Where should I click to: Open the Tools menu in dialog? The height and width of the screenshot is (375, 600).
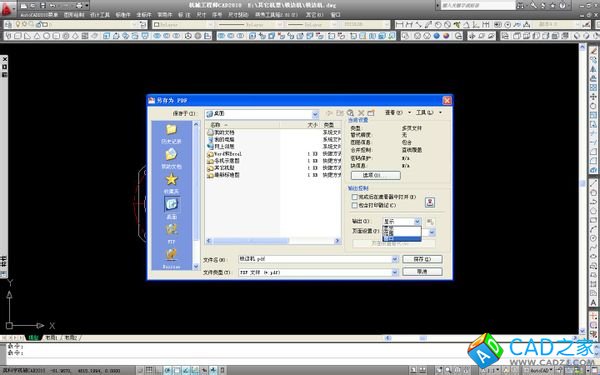[429, 112]
